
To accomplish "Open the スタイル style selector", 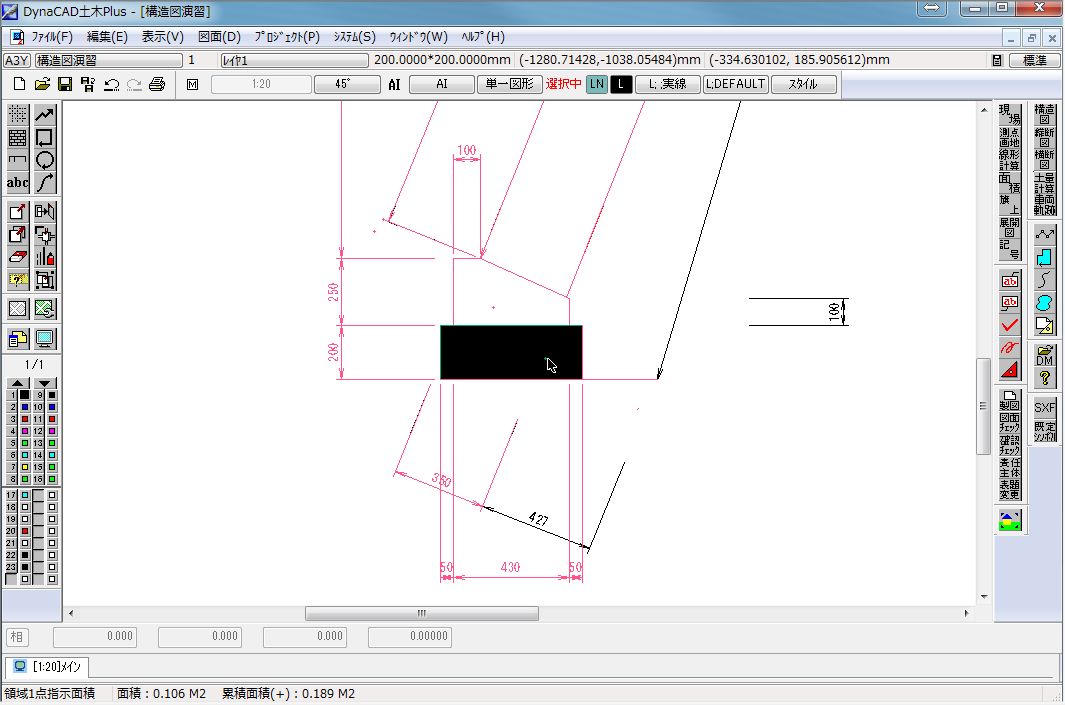I will tap(804, 84).
